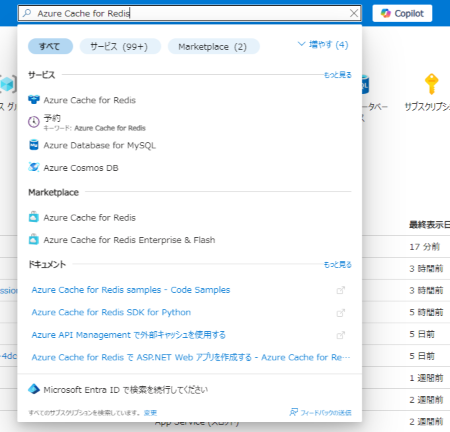Click the 17 分前 table cell
The image size is (450, 432).
424,247
